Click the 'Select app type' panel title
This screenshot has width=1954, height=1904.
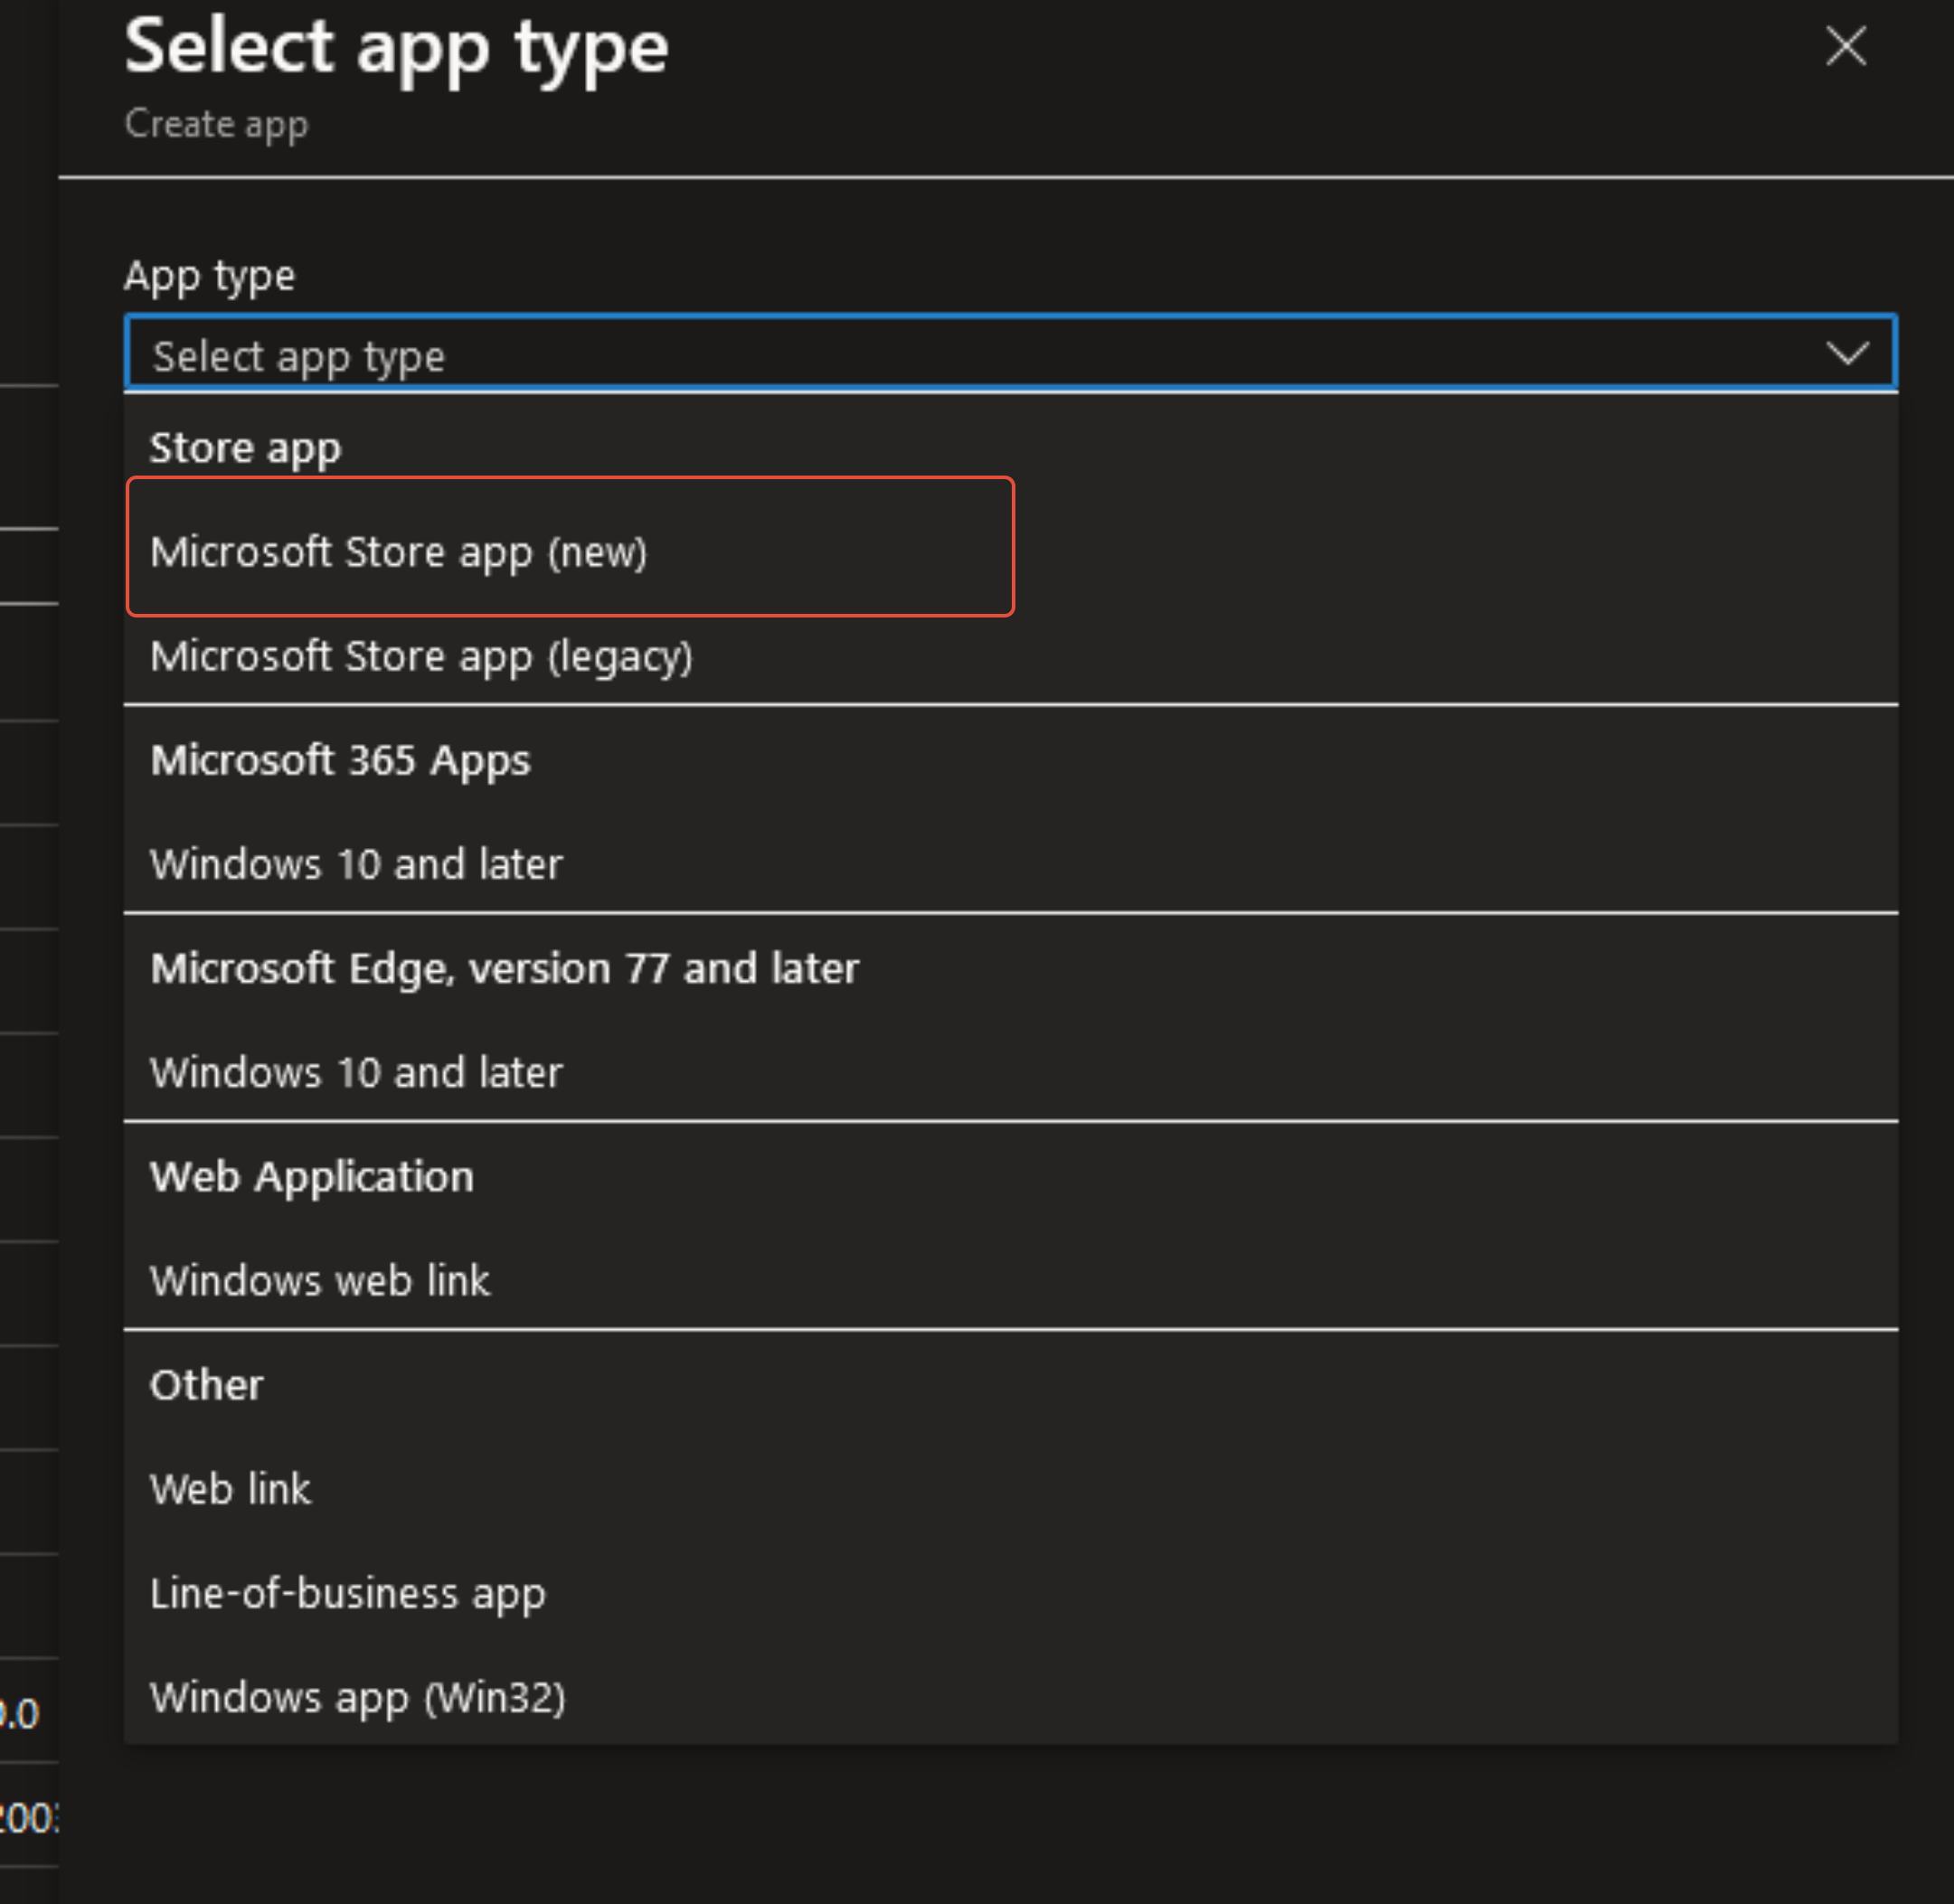(396, 48)
